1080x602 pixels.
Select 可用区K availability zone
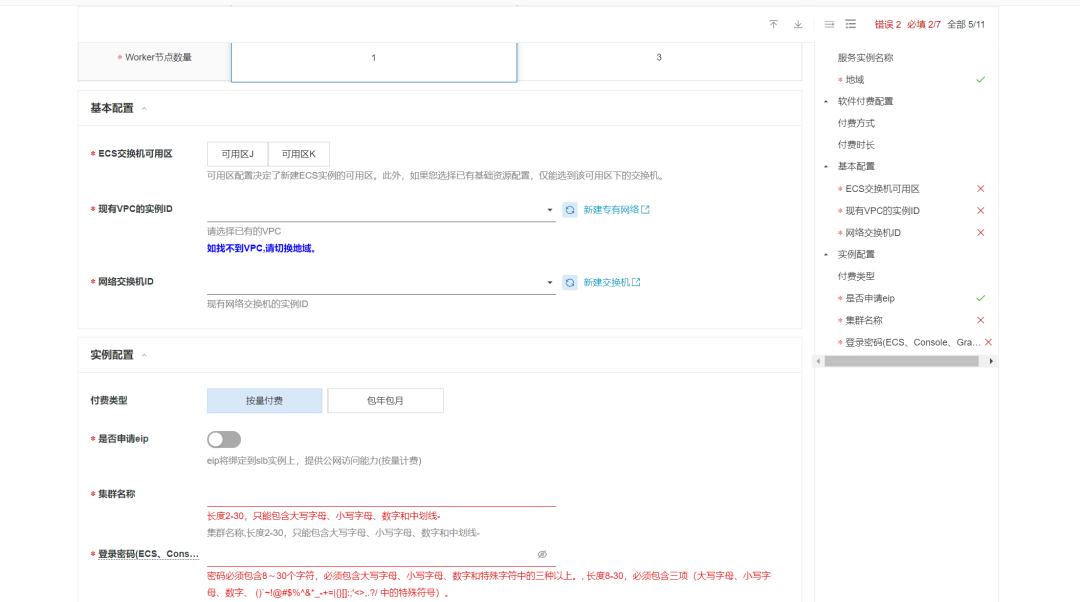pos(298,154)
